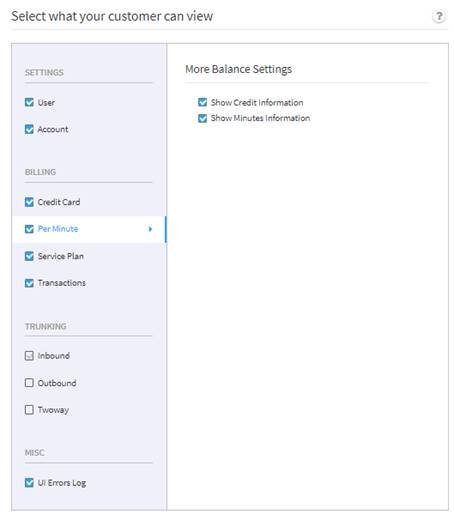Check the Twoway checkbox
The image size is (454, 520).
tap(29, 410)
